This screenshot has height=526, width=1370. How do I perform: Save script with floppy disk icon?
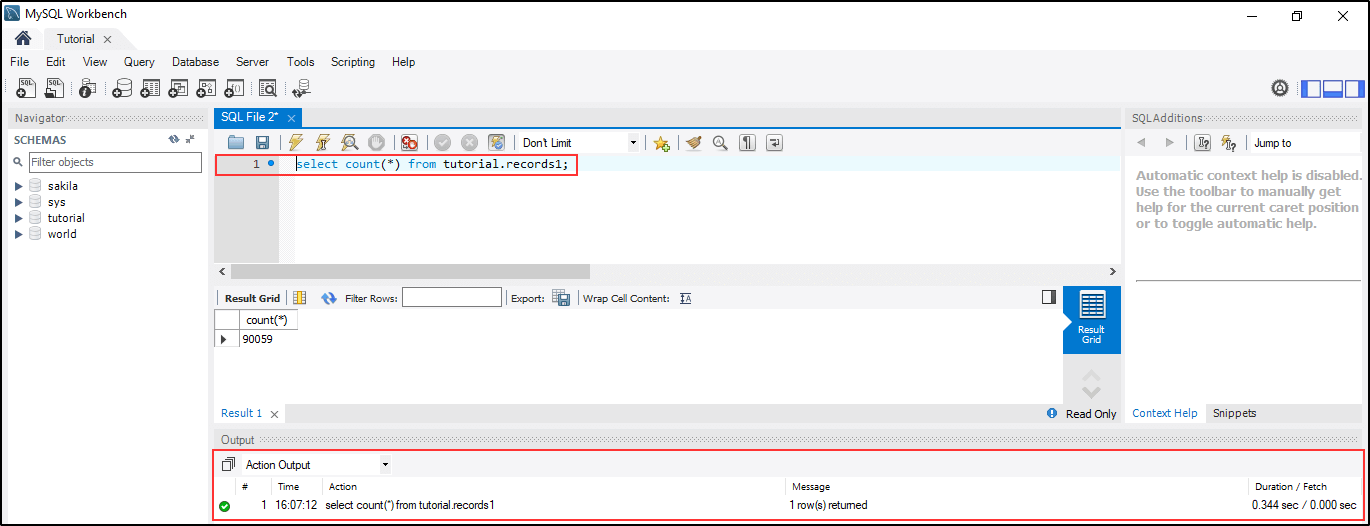tap(262, 143)
